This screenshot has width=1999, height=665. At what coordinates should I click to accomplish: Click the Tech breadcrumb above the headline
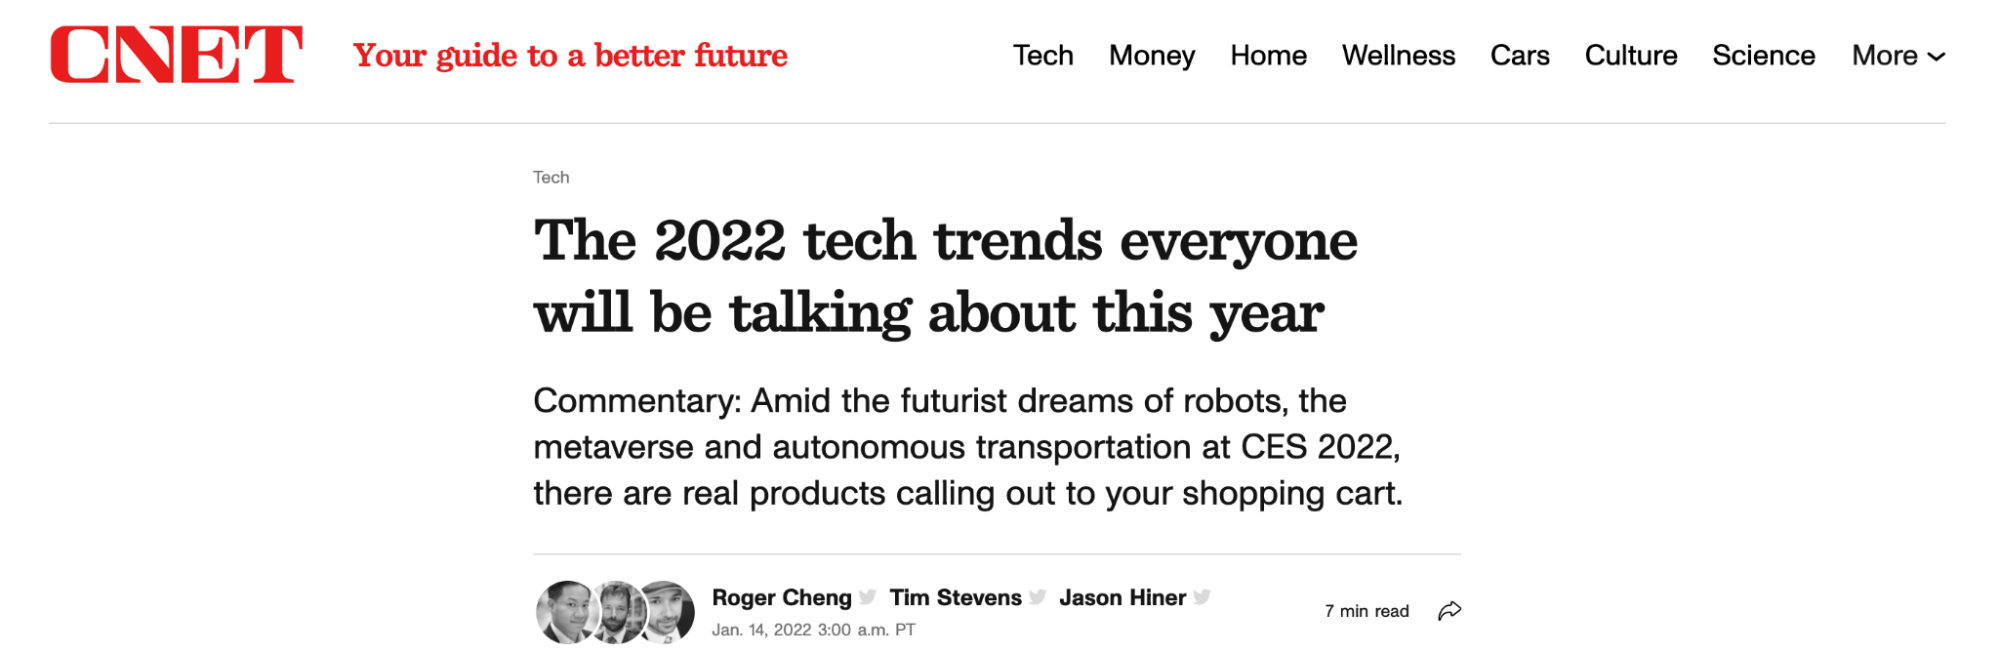point(551,177)
